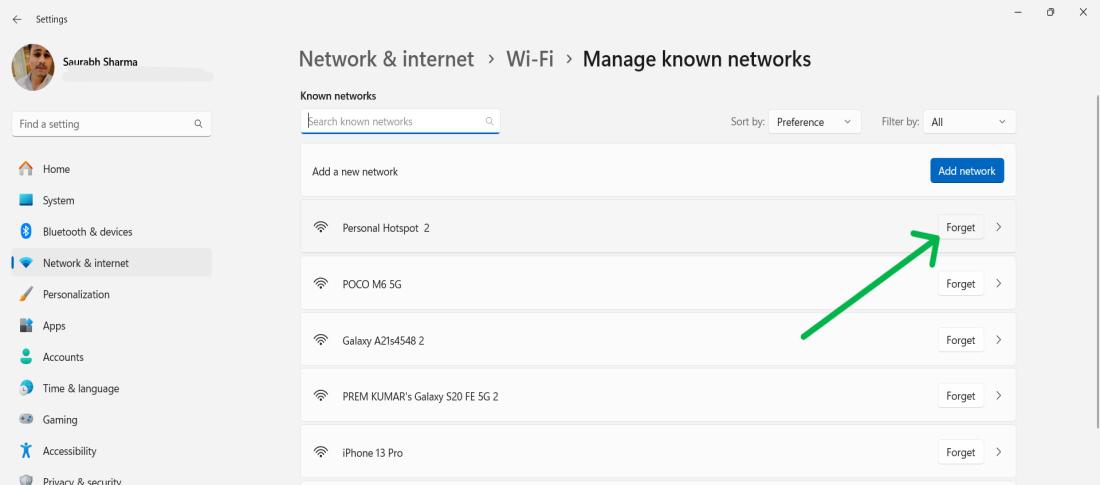Select Network & internet in sidebar
The height and width of the screenshot is (485, 1100).
[x=85, y=263]
